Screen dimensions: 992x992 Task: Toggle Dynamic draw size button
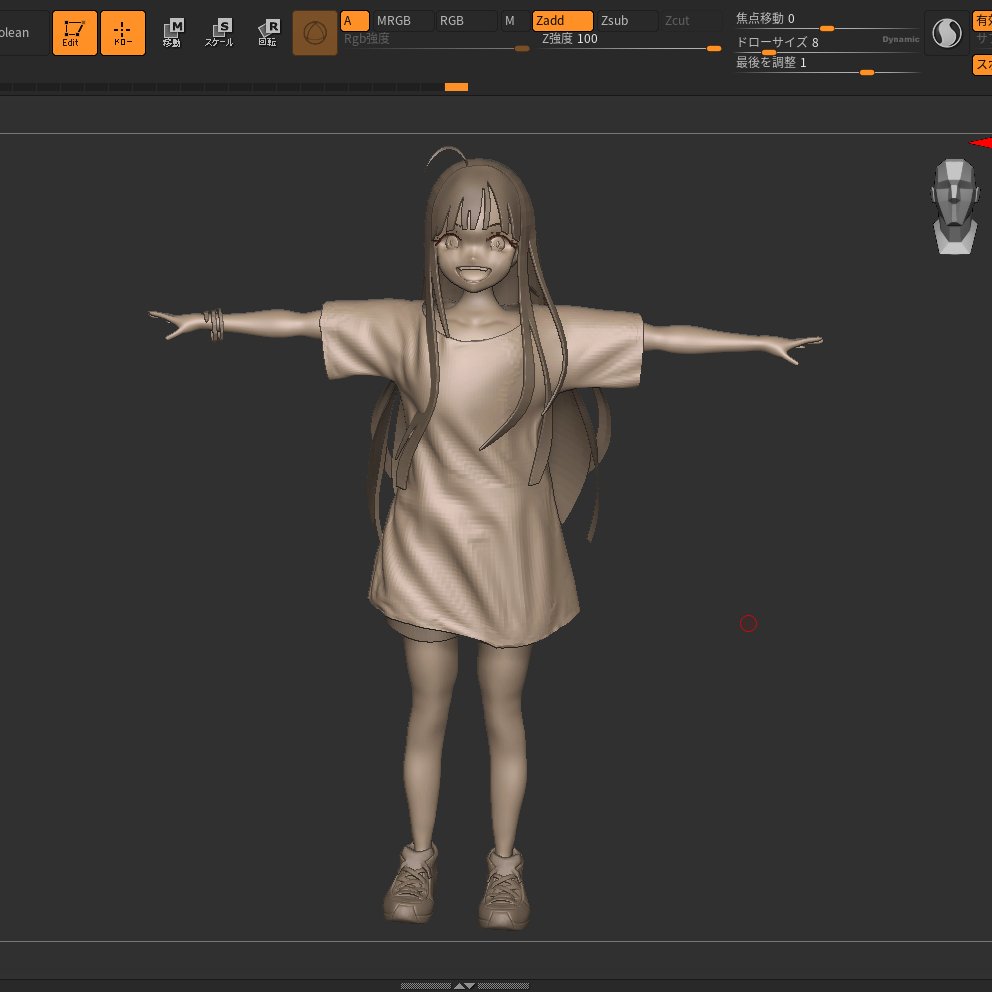[900, 39]
